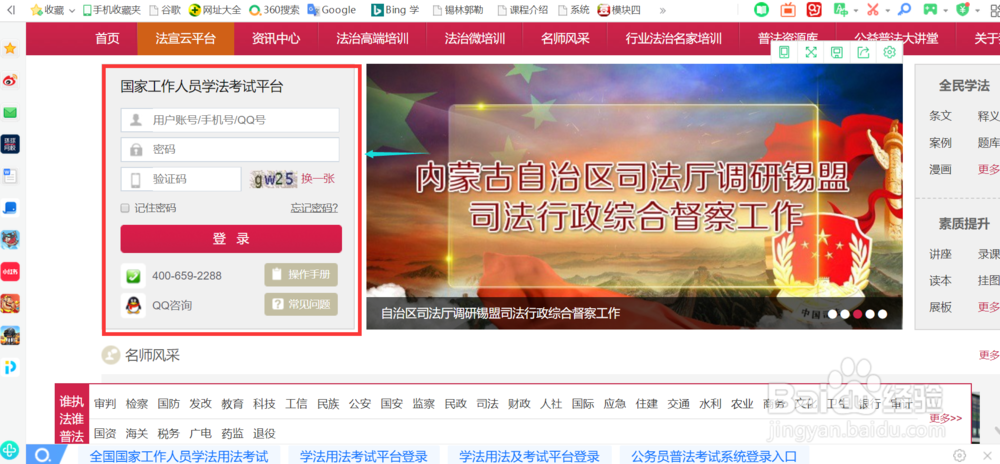Open the Weibo sidebar icon
Screen dimensions: 1000x464
[x=10, y=81]
